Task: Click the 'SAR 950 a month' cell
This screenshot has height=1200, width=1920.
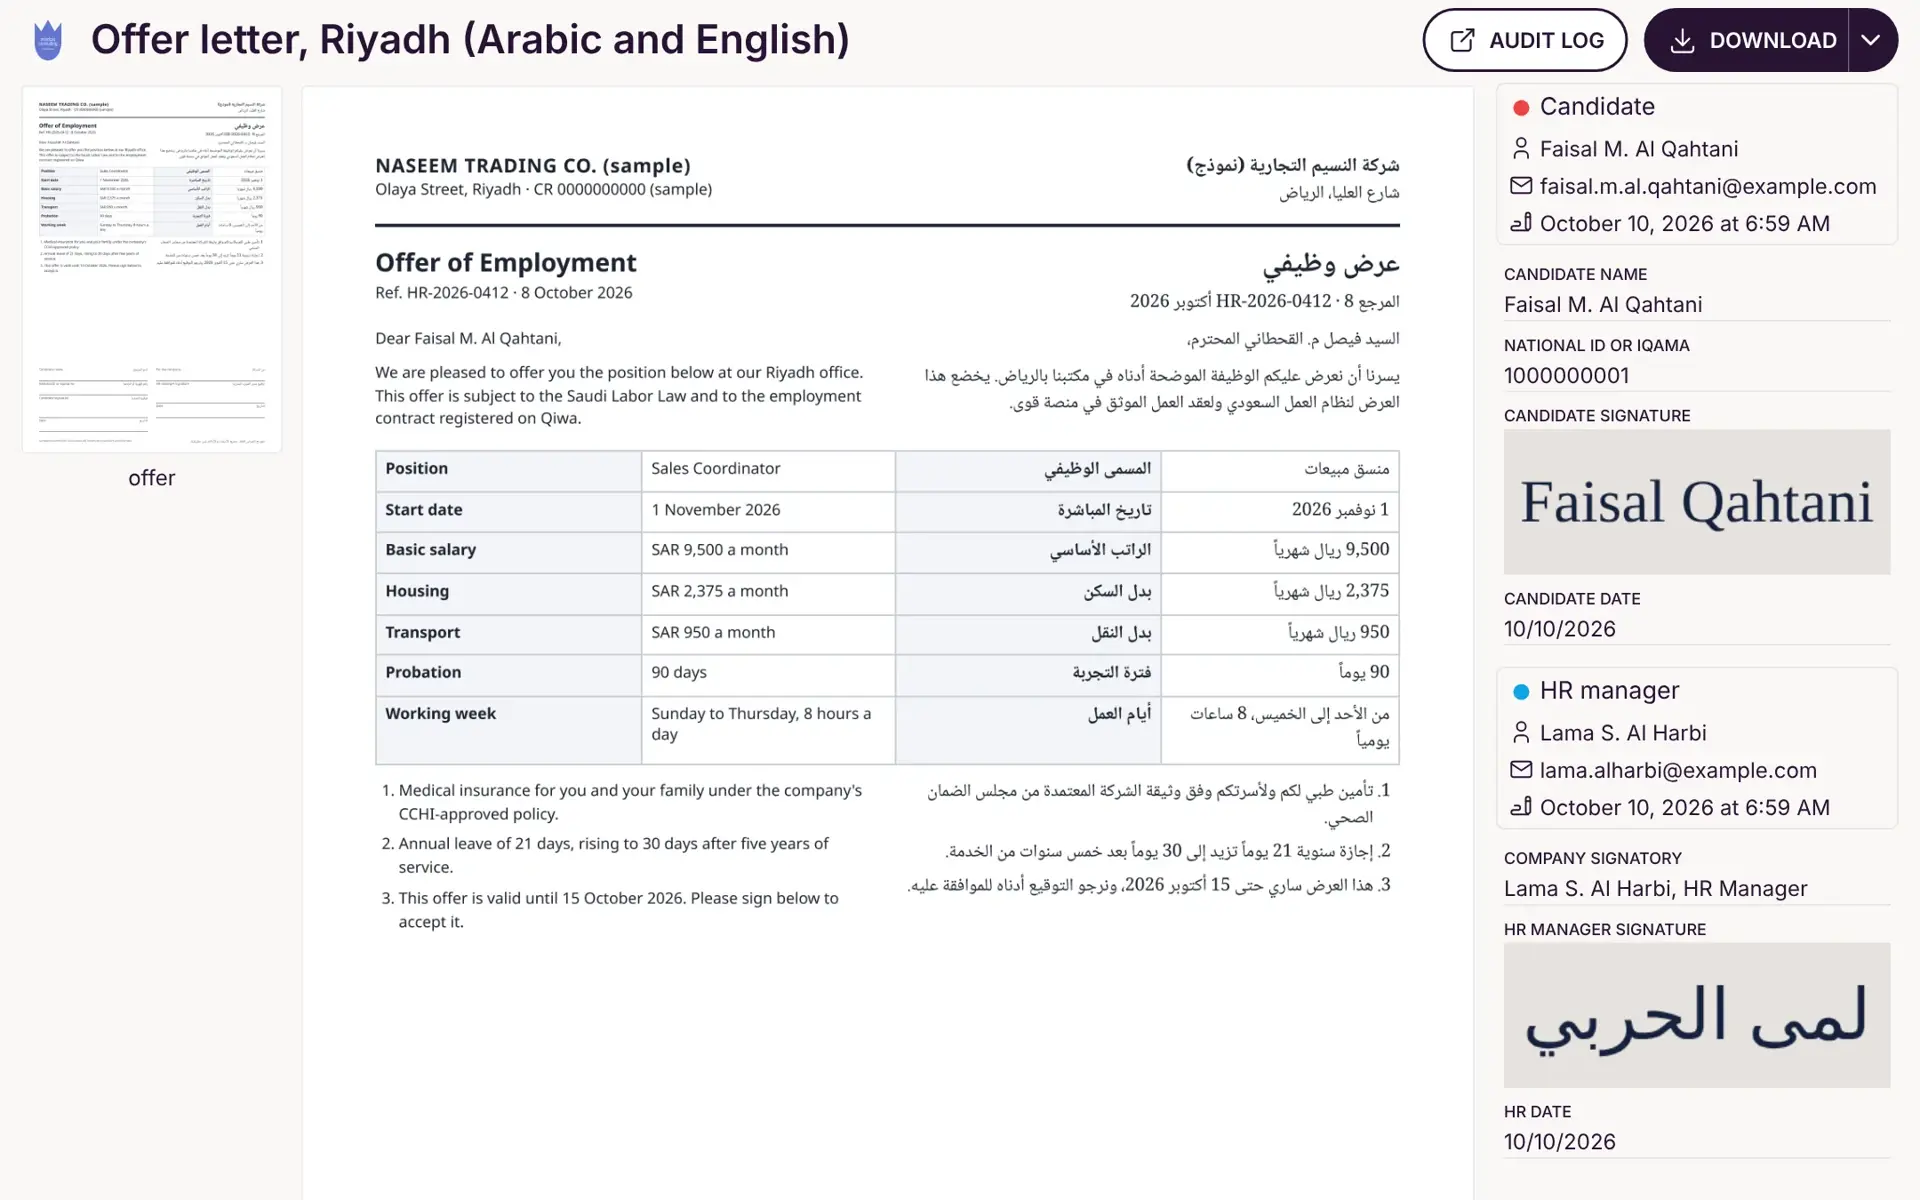Action: click(768, 633)
